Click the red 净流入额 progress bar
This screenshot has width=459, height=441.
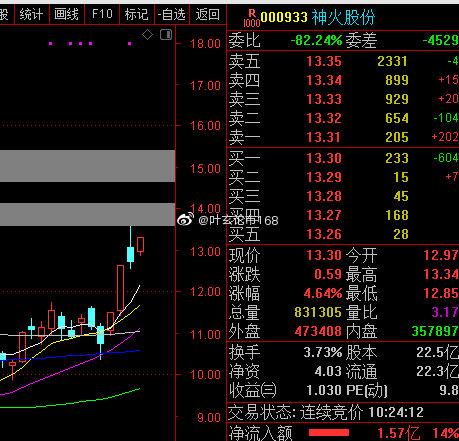(x=329, y=433)
